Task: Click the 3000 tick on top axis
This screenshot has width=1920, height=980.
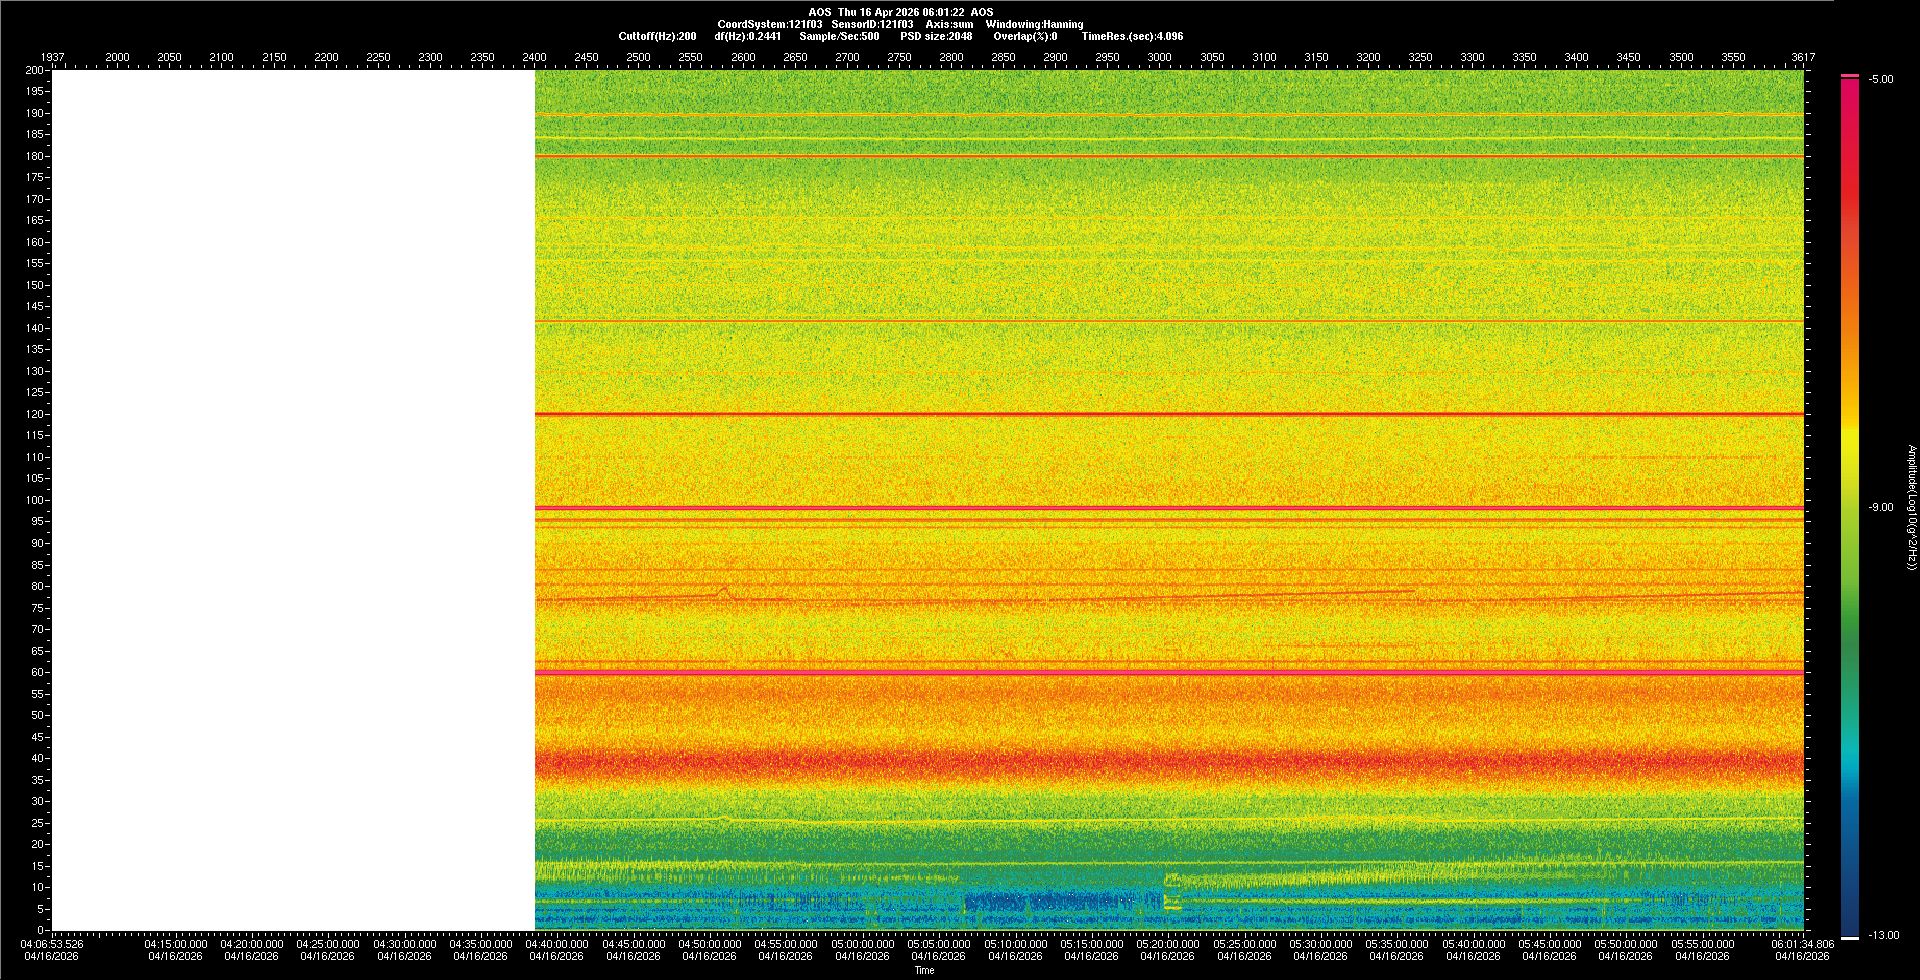Action: (x=1159, y=57)
